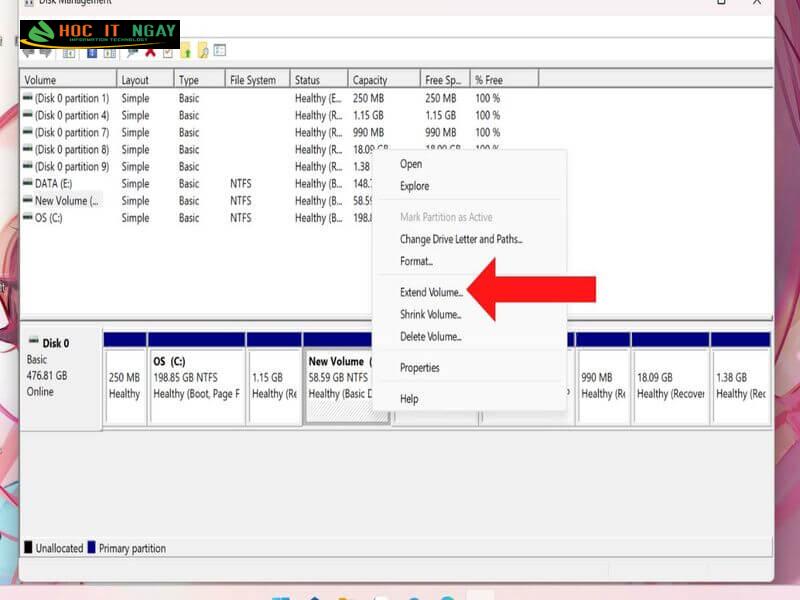Click the black Unallocated legend swatch
Viewport: 800px width, 600px height.
point(28,547)
